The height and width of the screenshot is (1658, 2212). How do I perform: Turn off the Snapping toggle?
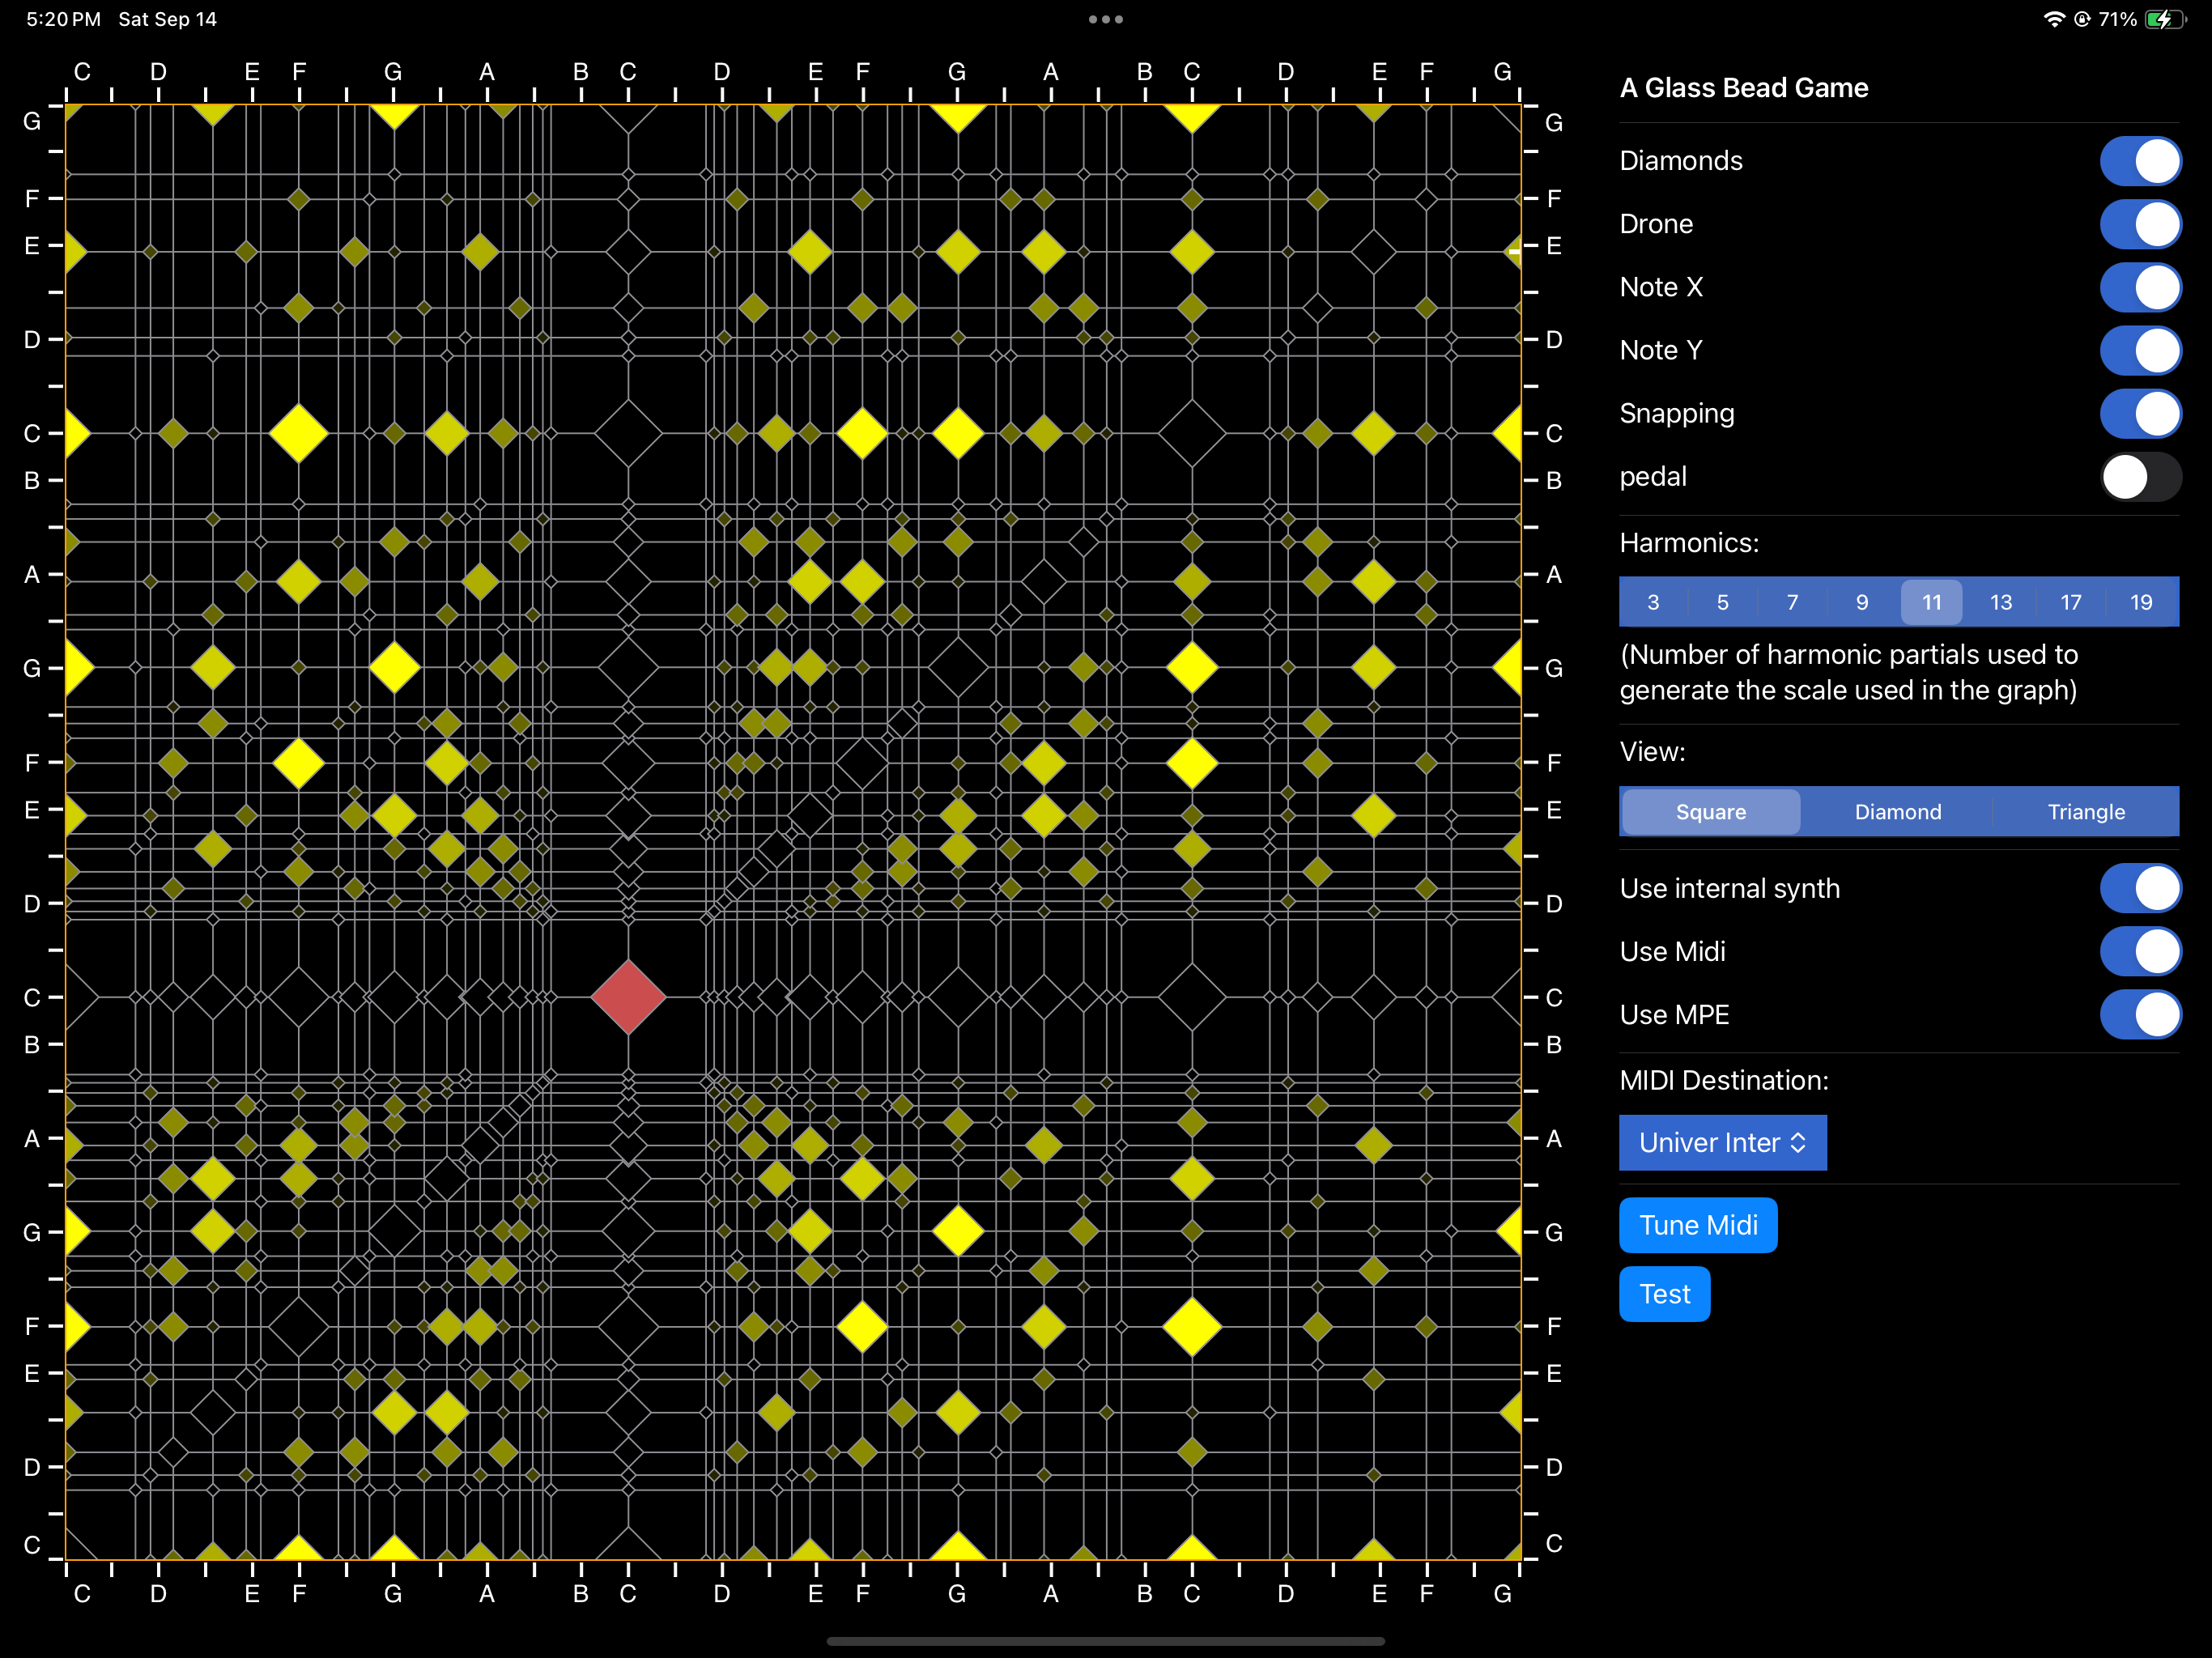click(x=2140, y=414)
